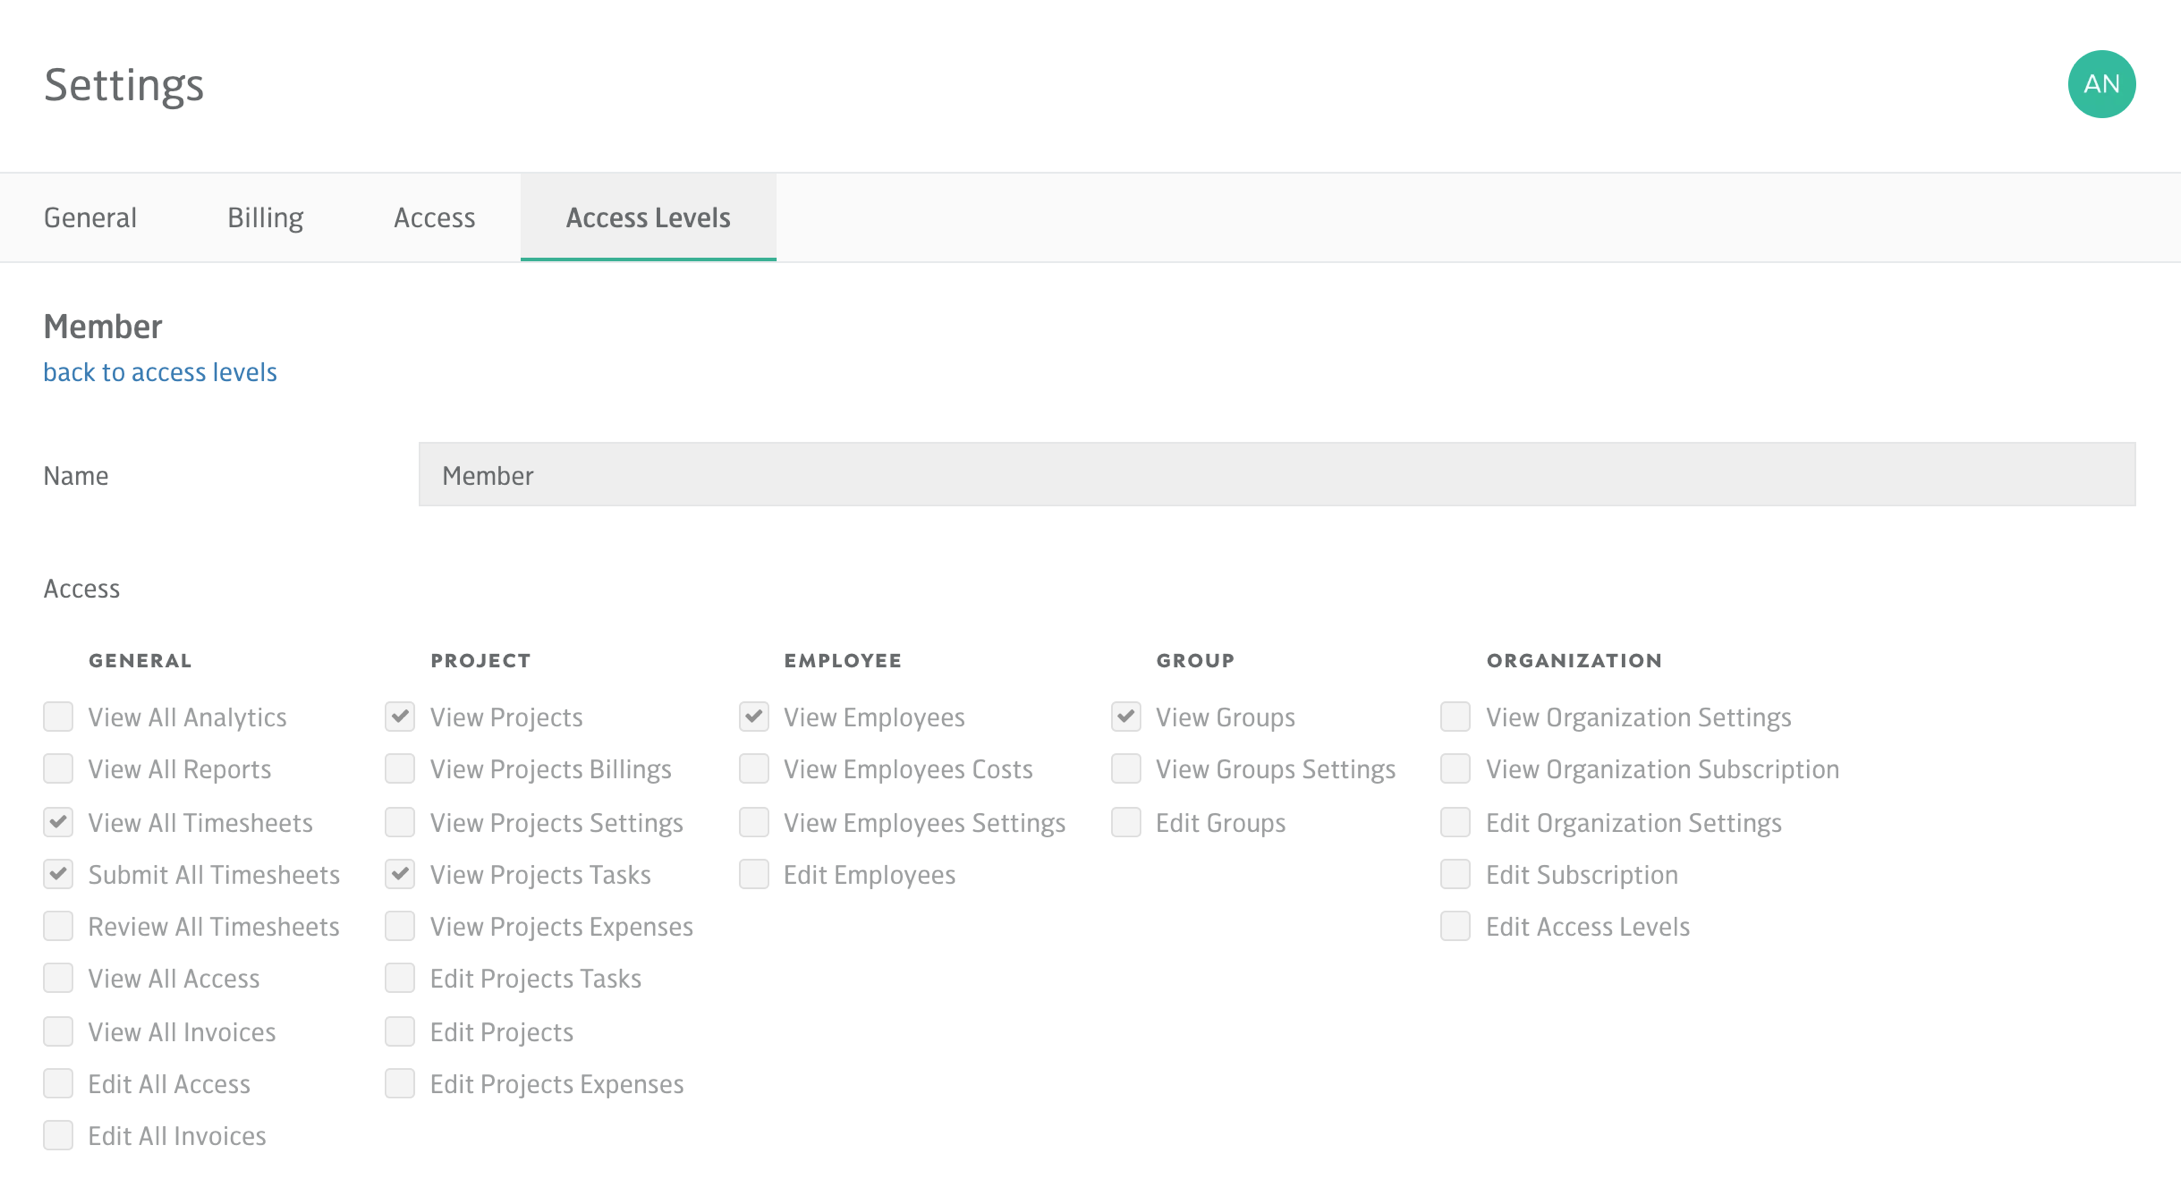Viewport: 2181px width, 1188px height.
Task: Switch to the General tab
Action: coord(90,217)
